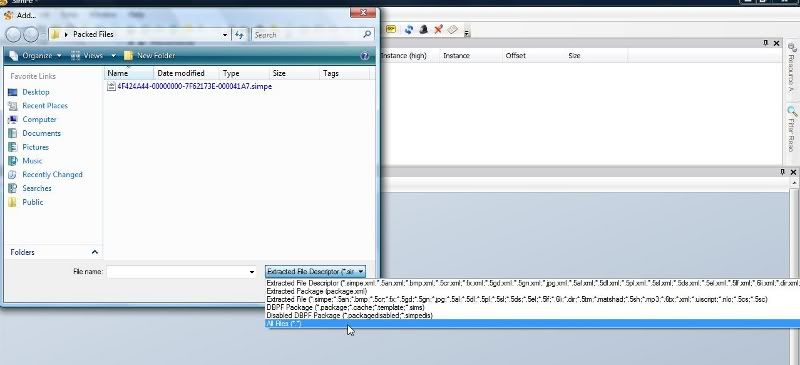Viewport: 800px width, 365px height.
Task: Expand the File name history dropdown
Action: pos(252,272)
